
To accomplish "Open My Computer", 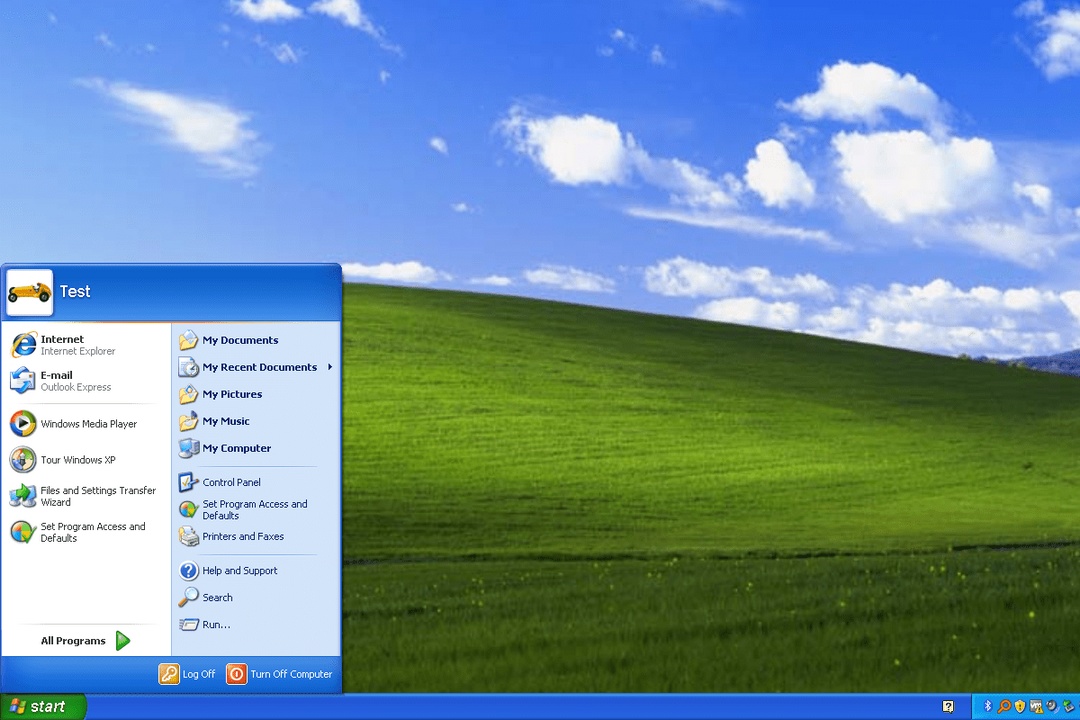I will coord(236,448).
